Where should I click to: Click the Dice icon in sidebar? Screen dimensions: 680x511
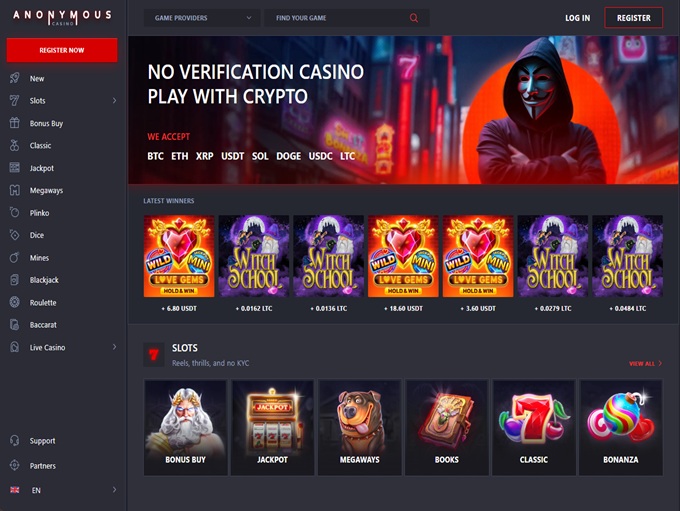(15, 235)
